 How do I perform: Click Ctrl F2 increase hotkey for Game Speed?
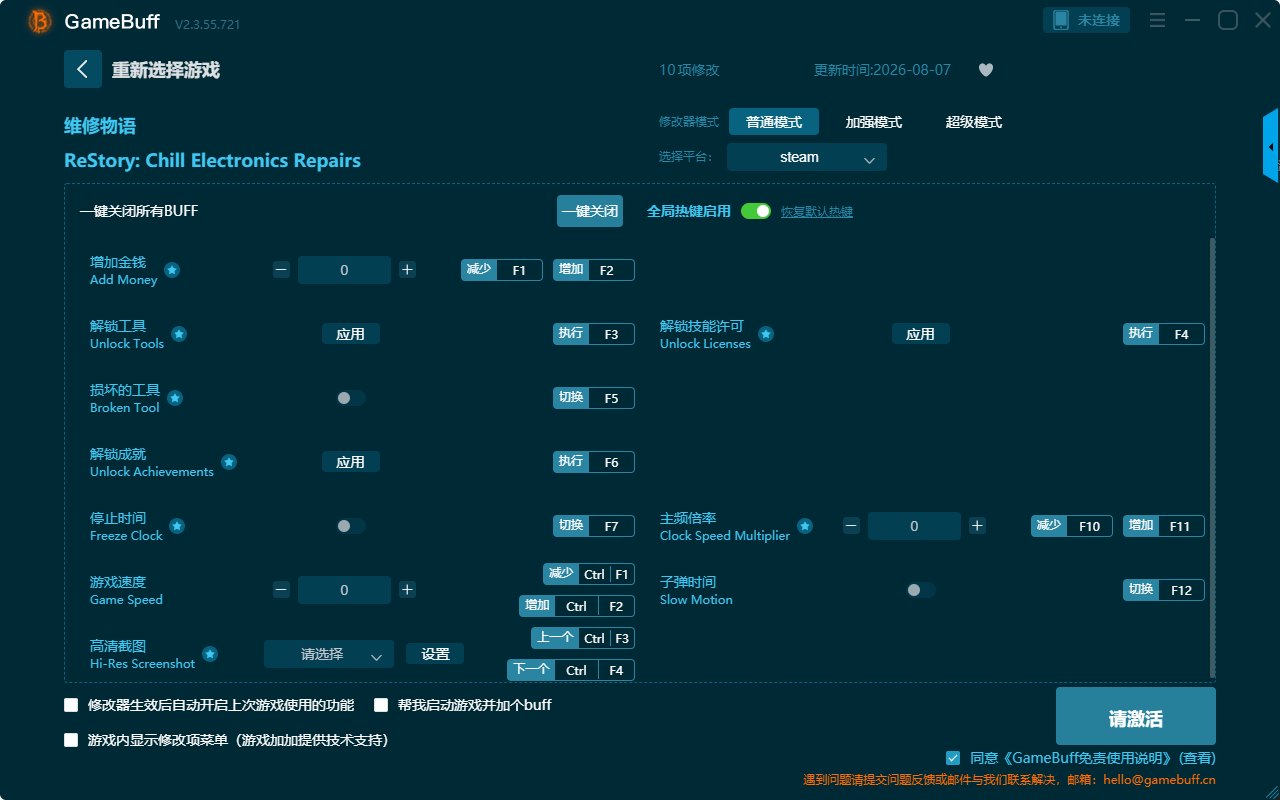click(577, 606)
